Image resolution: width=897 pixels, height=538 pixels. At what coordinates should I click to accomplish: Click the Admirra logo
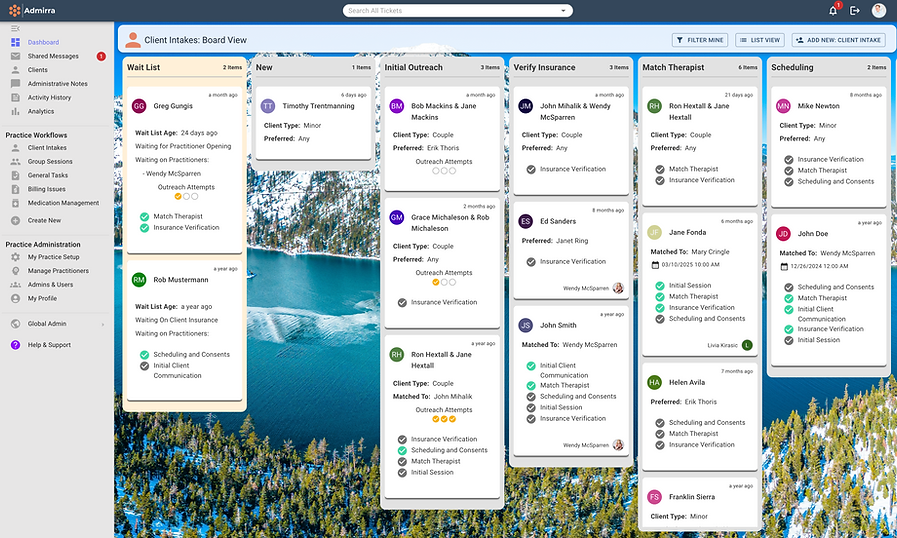(x=32, y=10)
